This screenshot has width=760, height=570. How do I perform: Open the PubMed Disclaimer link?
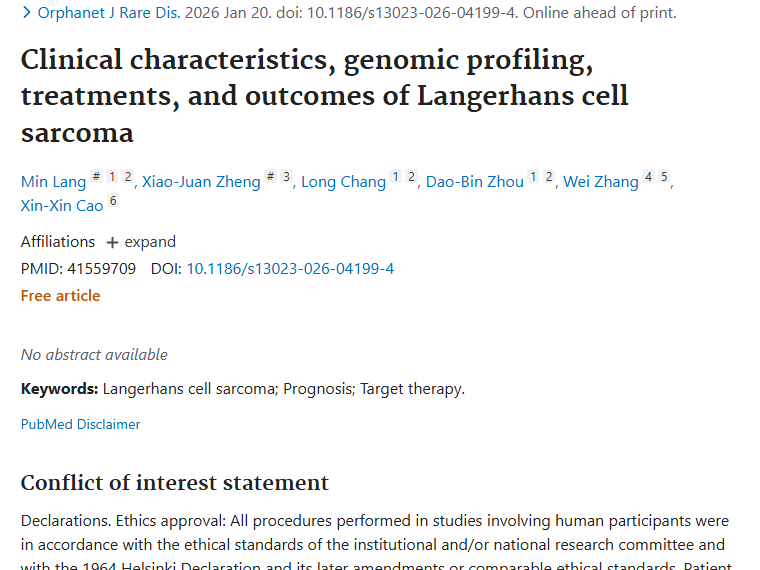(x=80, y=424)
